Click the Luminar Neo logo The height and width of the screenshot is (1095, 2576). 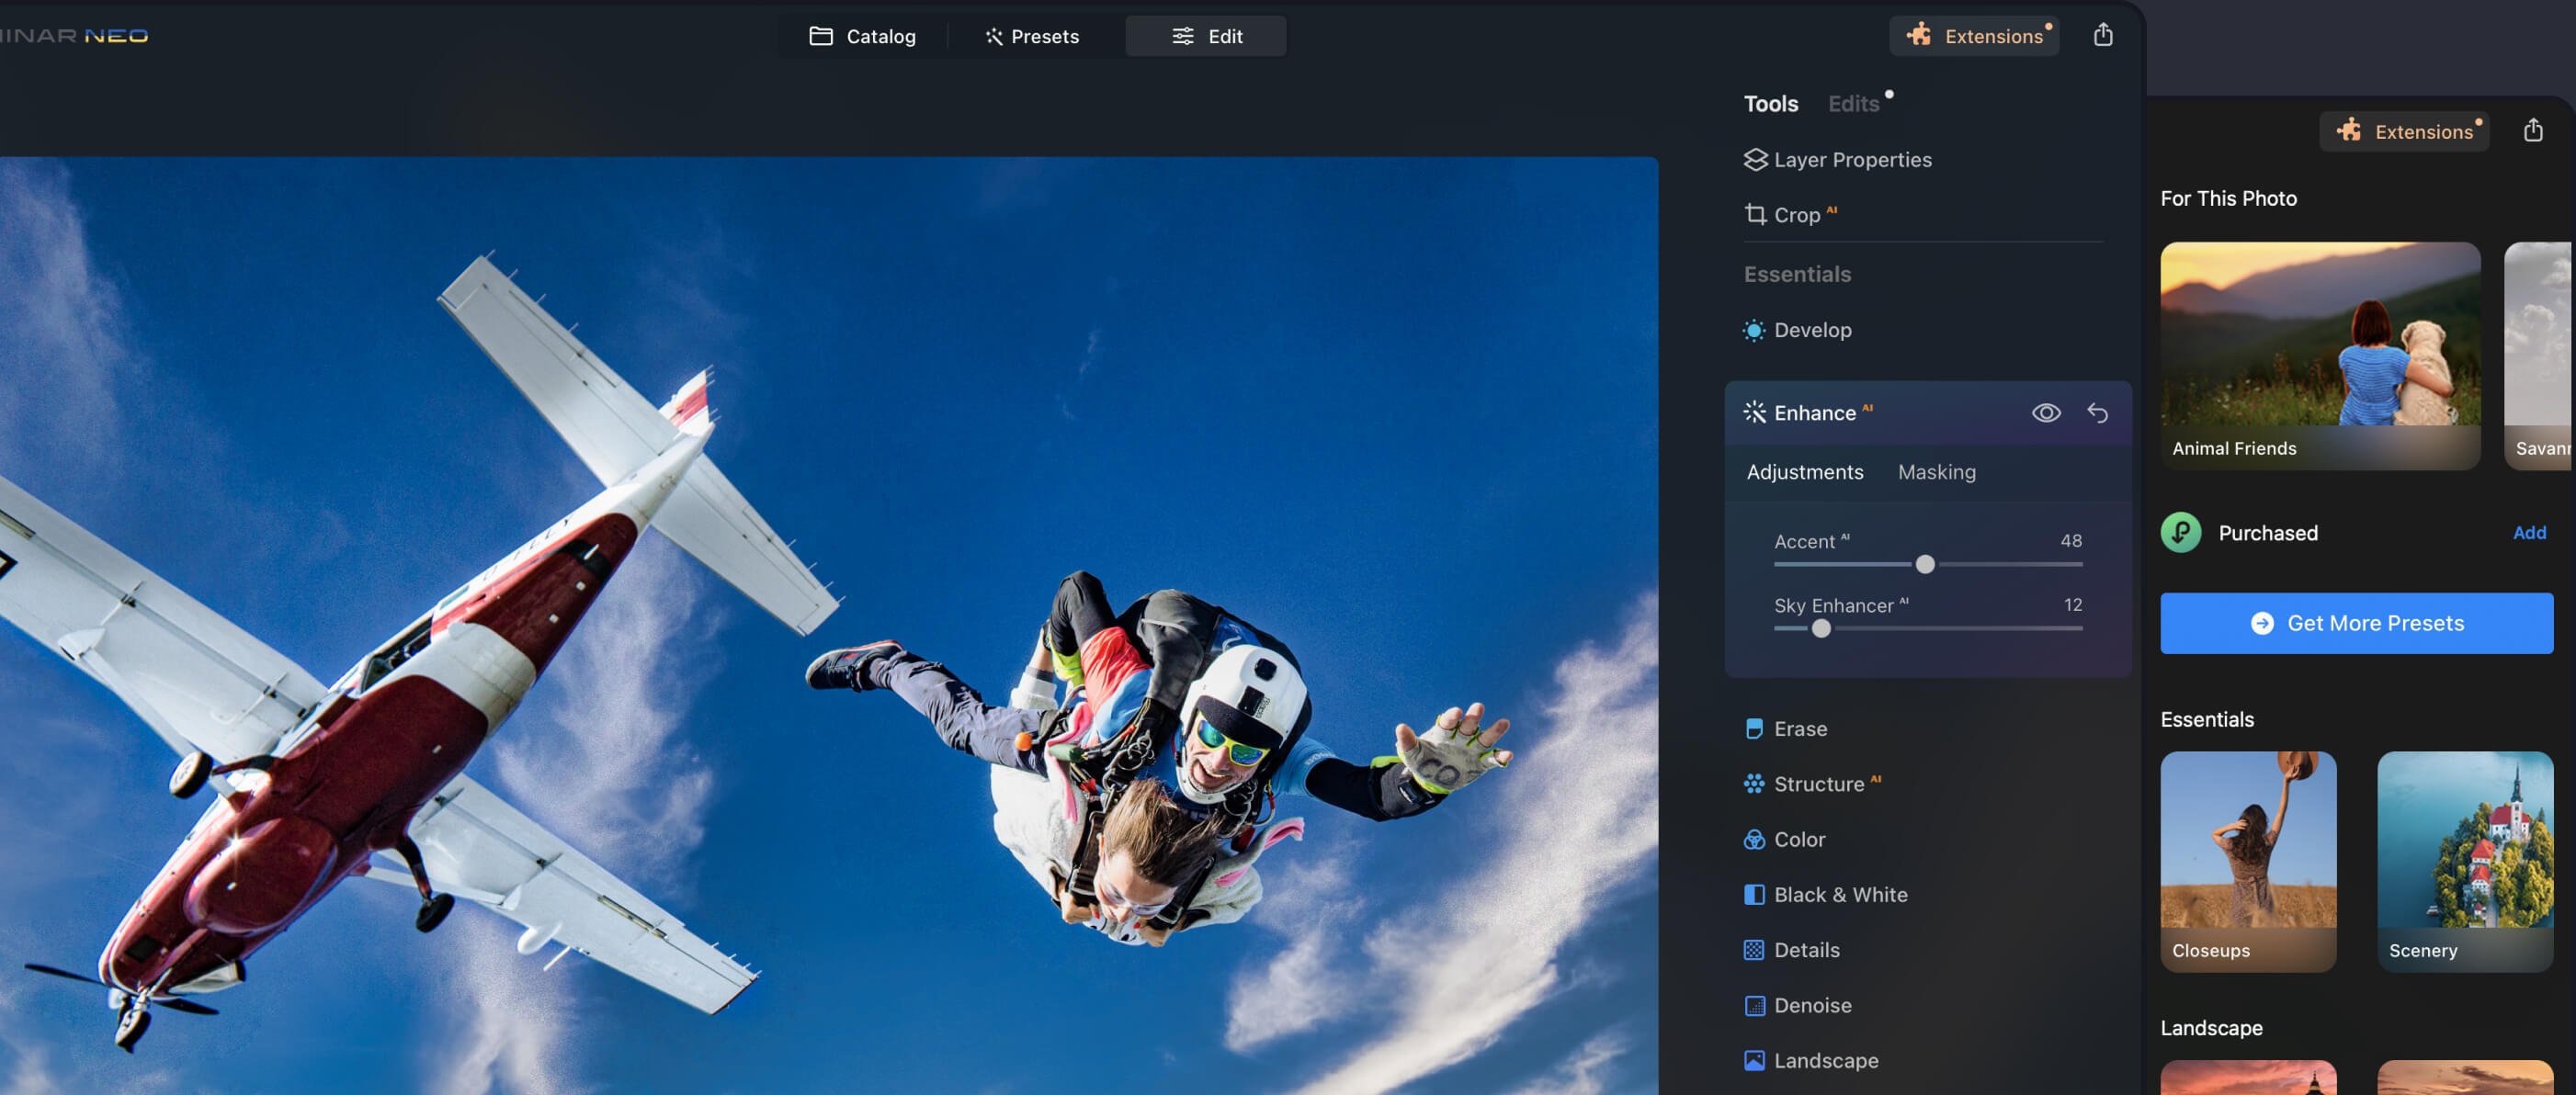[74, 35]
